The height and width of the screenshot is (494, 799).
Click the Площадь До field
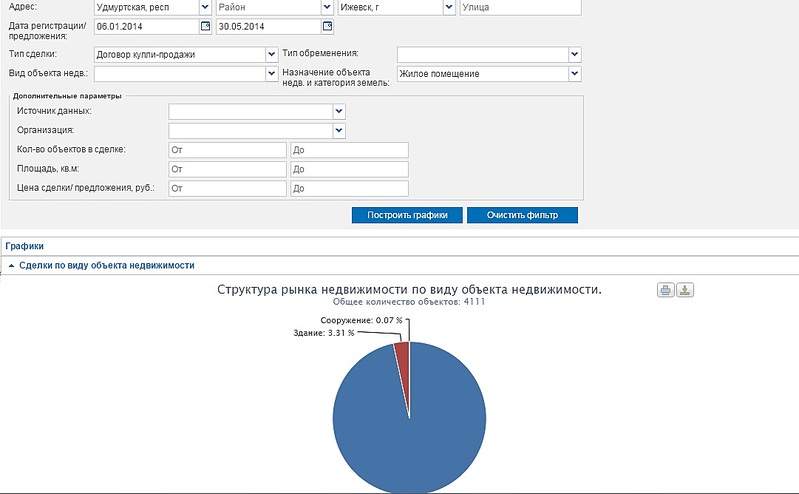point(349,169)
